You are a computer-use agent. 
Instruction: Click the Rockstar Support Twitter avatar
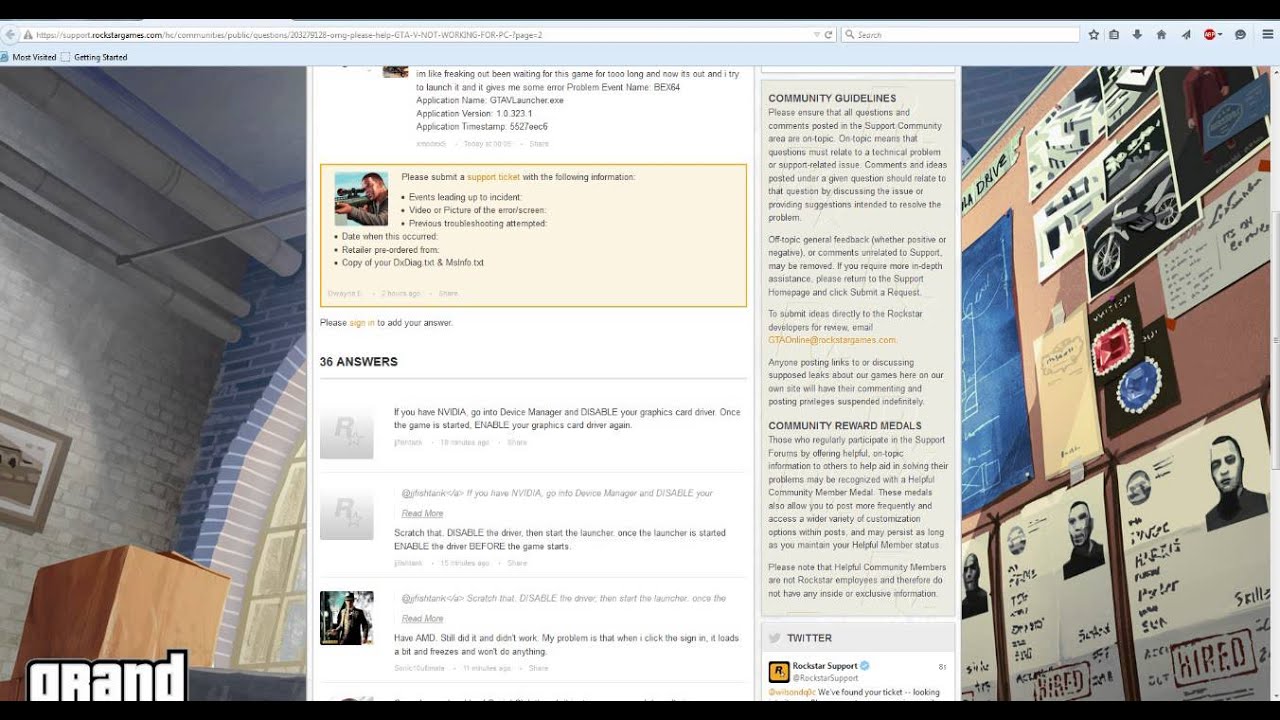[778, 672]
